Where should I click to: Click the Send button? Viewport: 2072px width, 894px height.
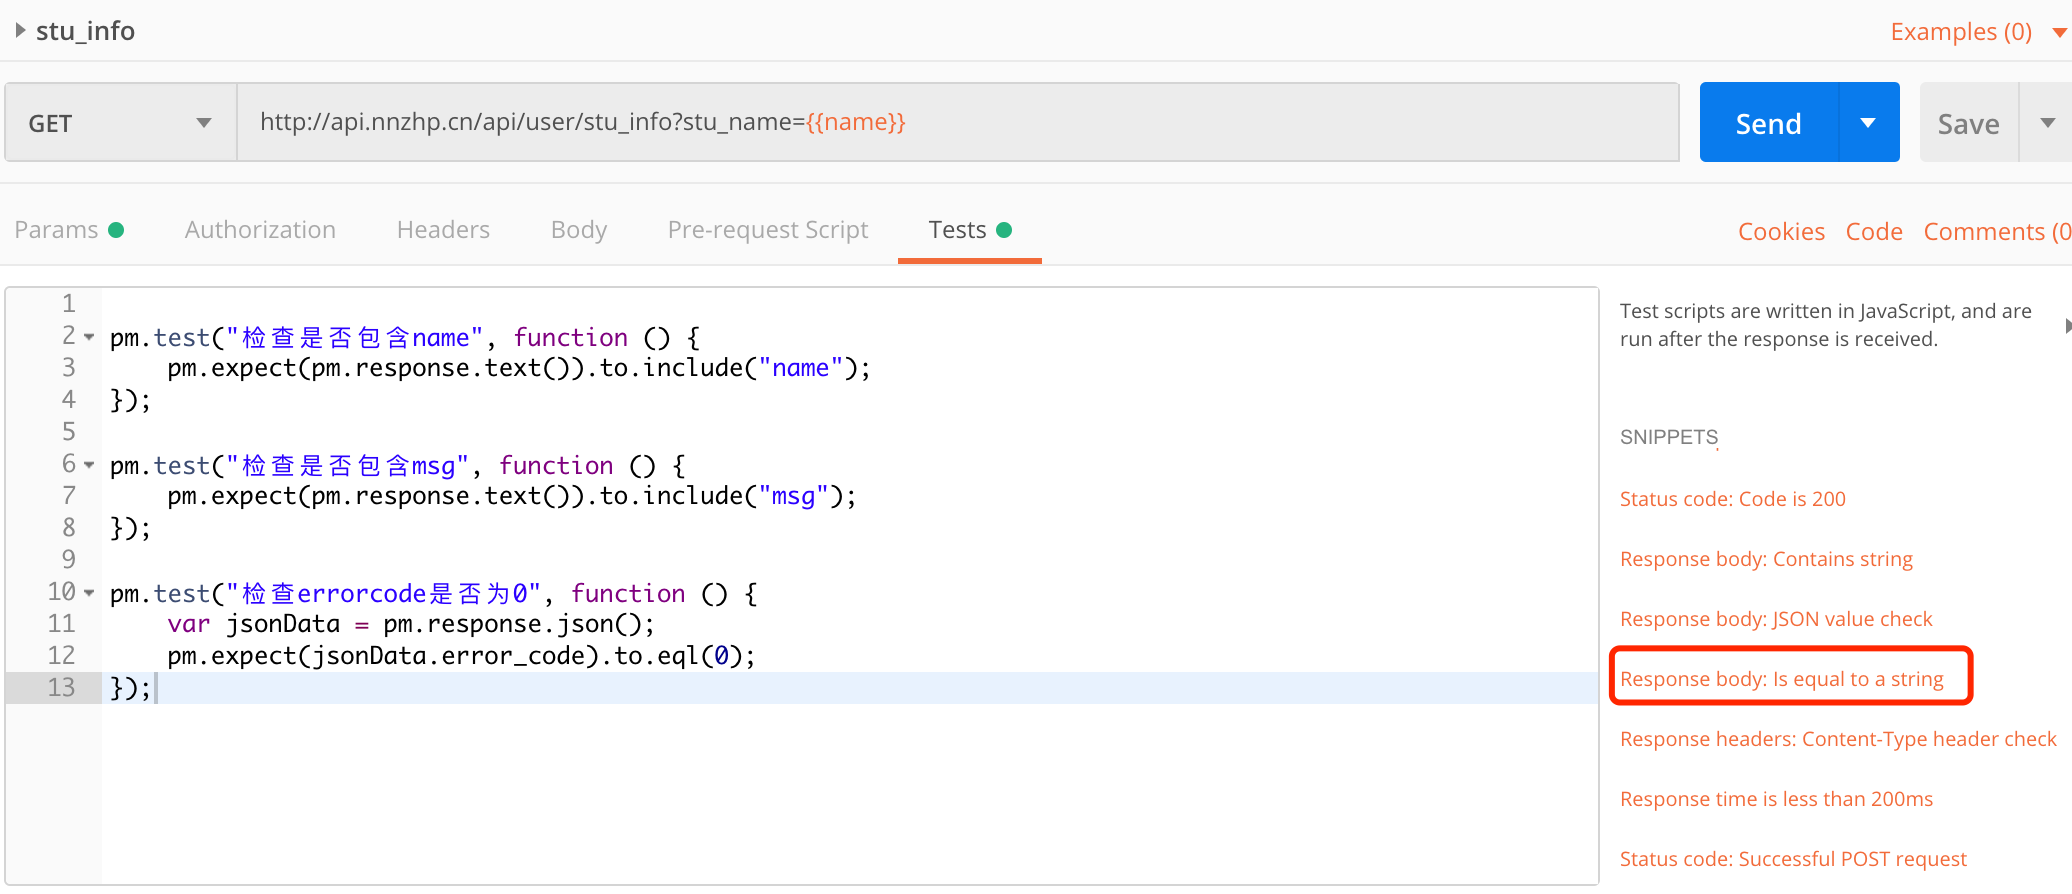point(1768,123)
